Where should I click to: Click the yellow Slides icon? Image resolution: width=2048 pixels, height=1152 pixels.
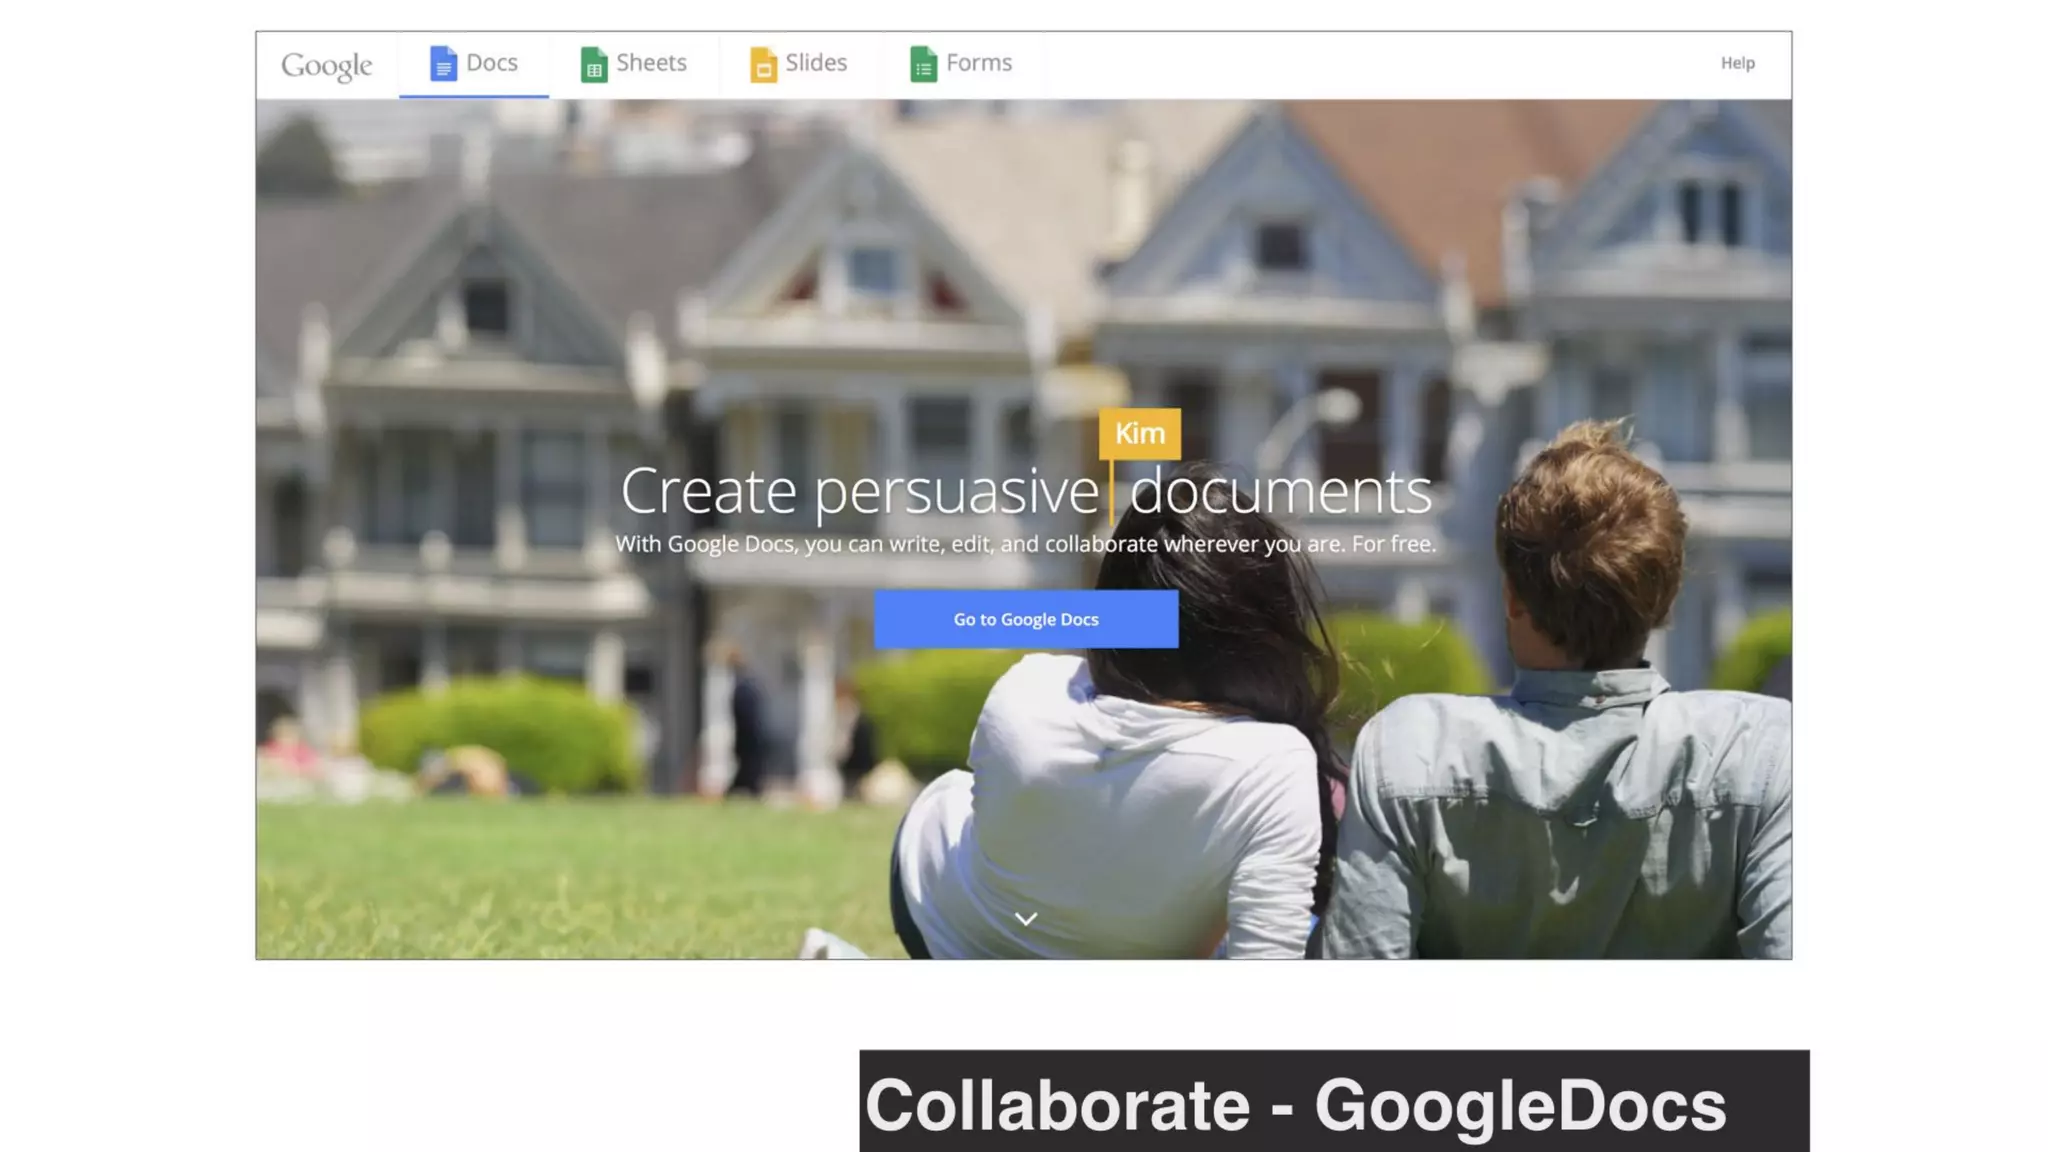763,65
